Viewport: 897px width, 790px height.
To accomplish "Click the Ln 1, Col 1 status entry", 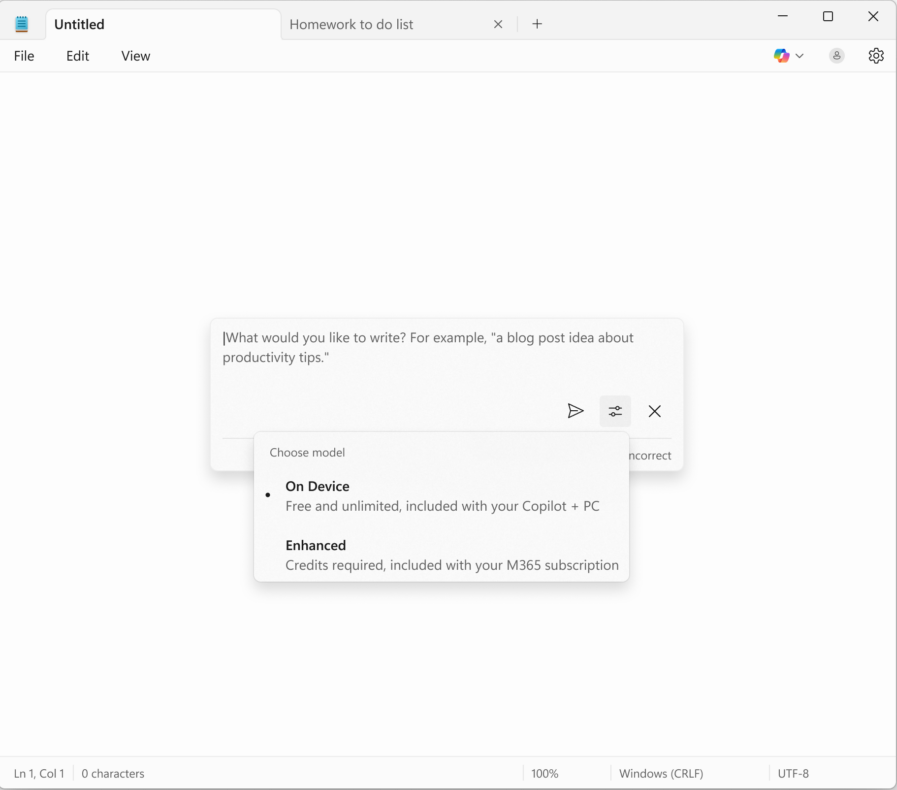I will (39, 773).
